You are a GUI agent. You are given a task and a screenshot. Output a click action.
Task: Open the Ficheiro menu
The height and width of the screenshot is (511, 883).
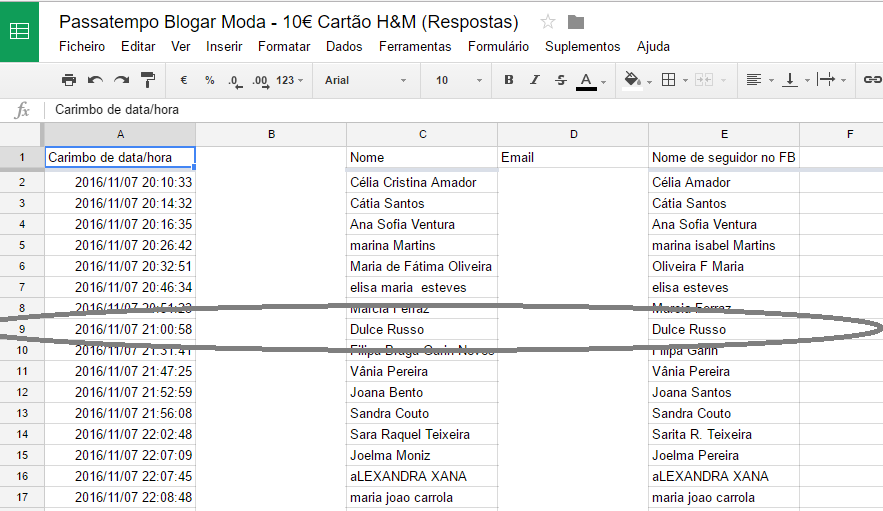tap(82, 47)
